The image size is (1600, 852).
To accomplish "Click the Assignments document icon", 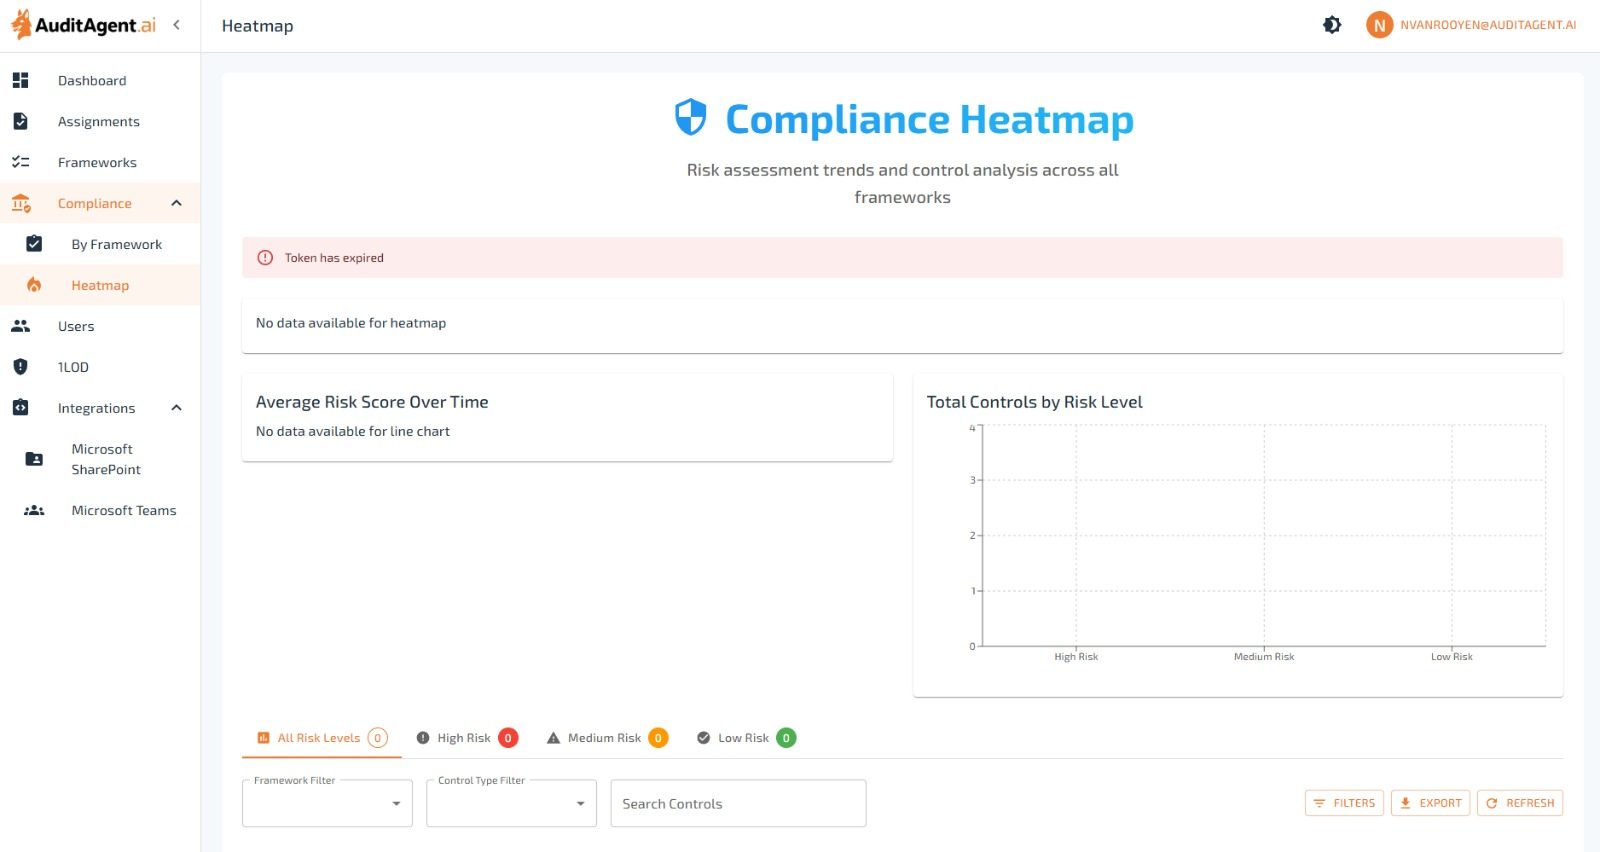I will tap(20, 121).
